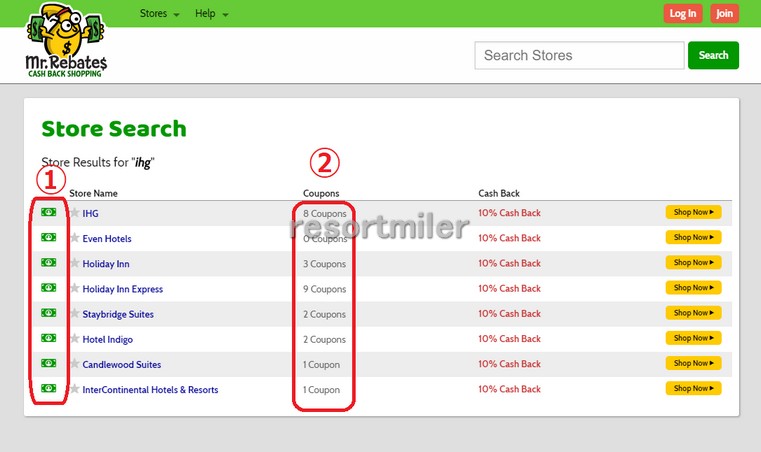Viewport: 761px width, 452px height.
Task: Click the Join button
Action: (x=724, y=13)
